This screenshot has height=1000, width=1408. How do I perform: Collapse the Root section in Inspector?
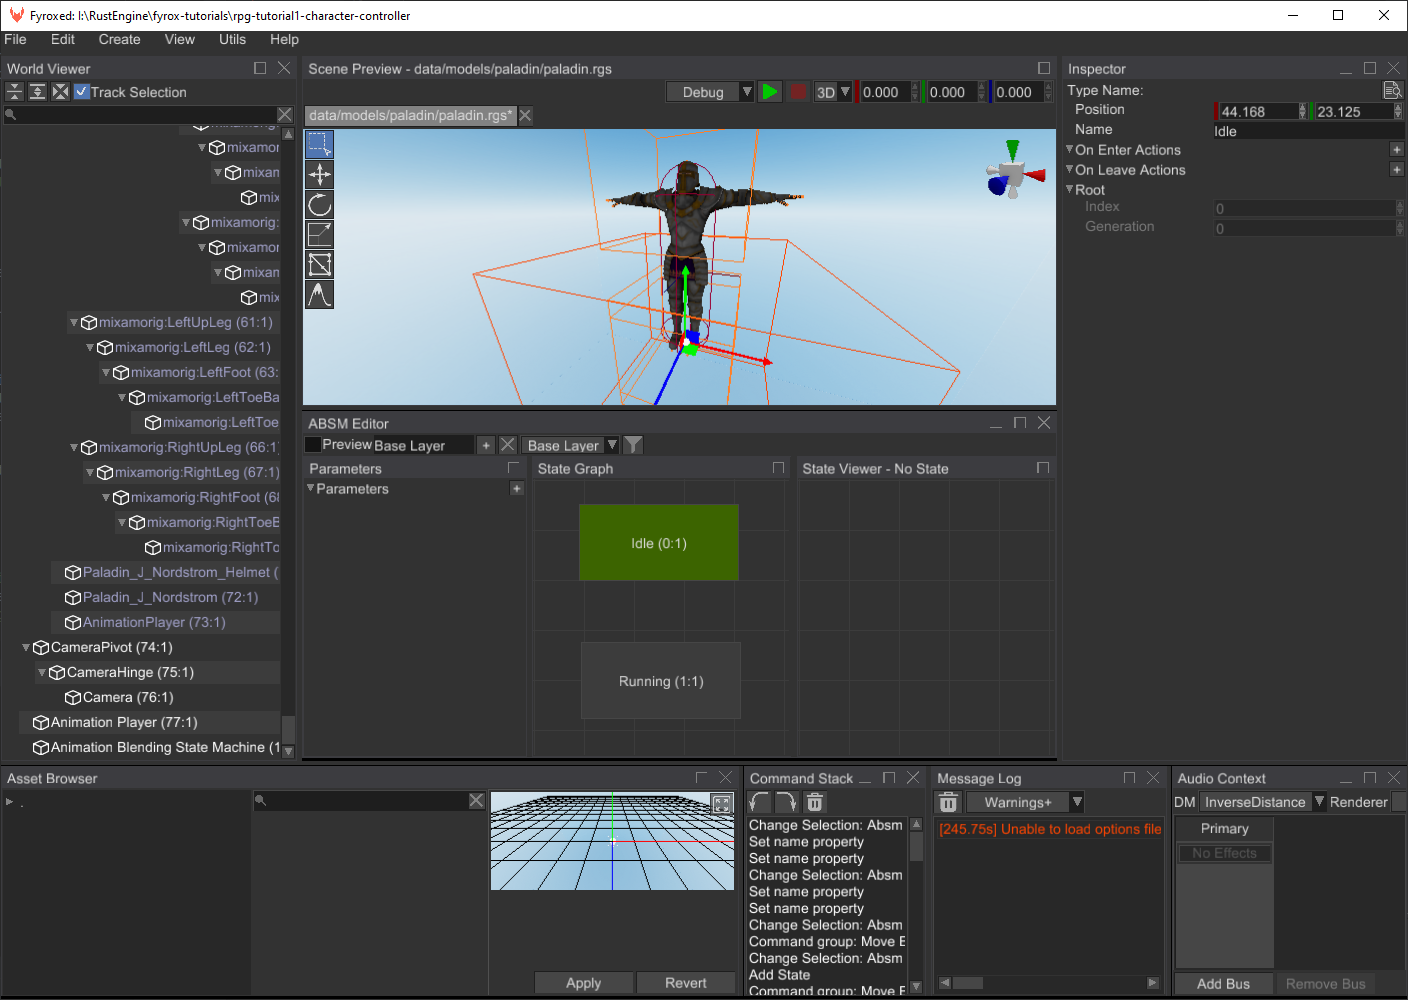1069,189
